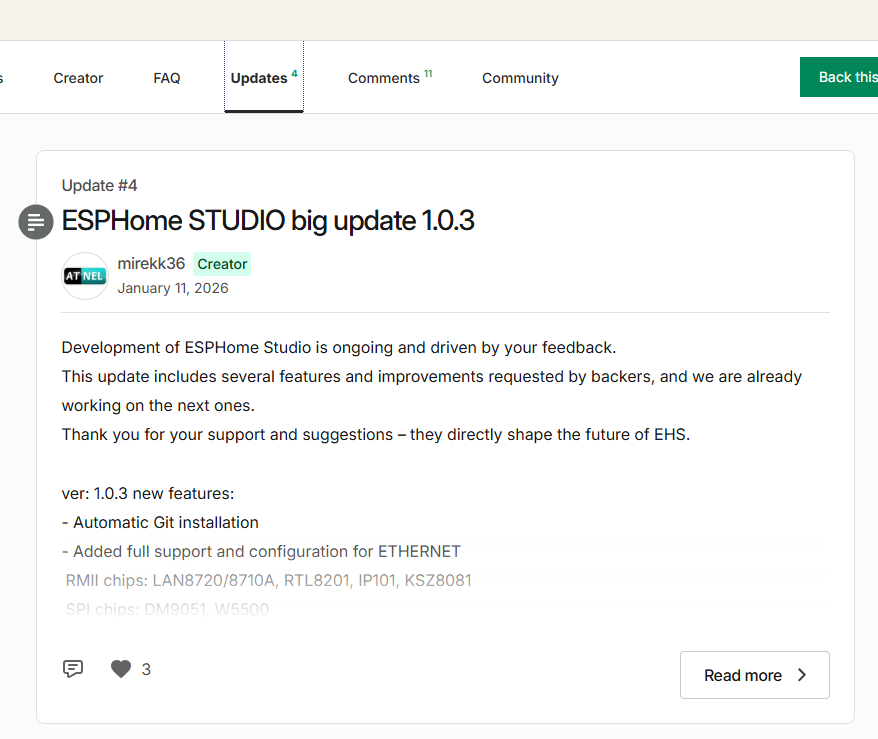Click the SPI chips DM9051, W5500 line
The image size is (878, 739).
click(167, 609)
